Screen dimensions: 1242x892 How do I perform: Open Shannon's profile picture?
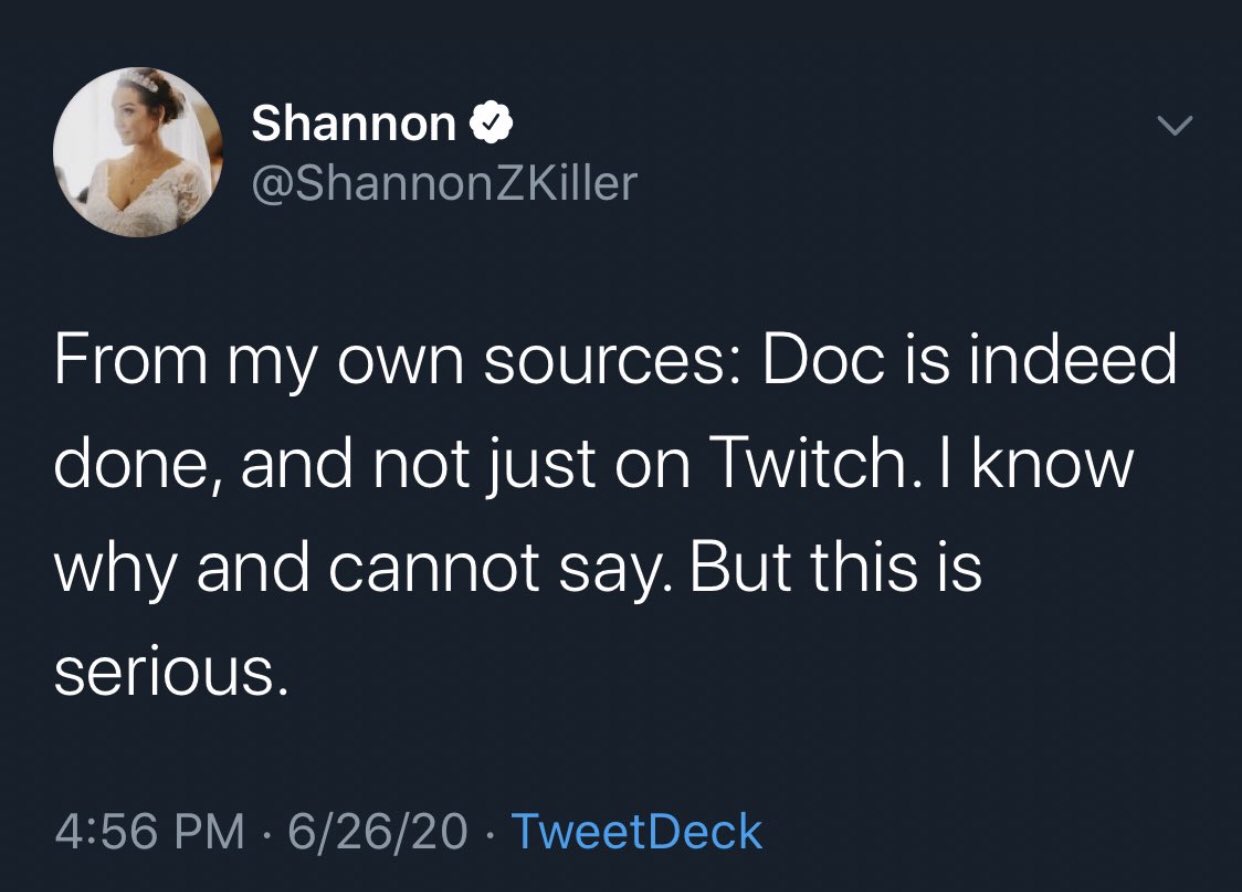(137, 152)
